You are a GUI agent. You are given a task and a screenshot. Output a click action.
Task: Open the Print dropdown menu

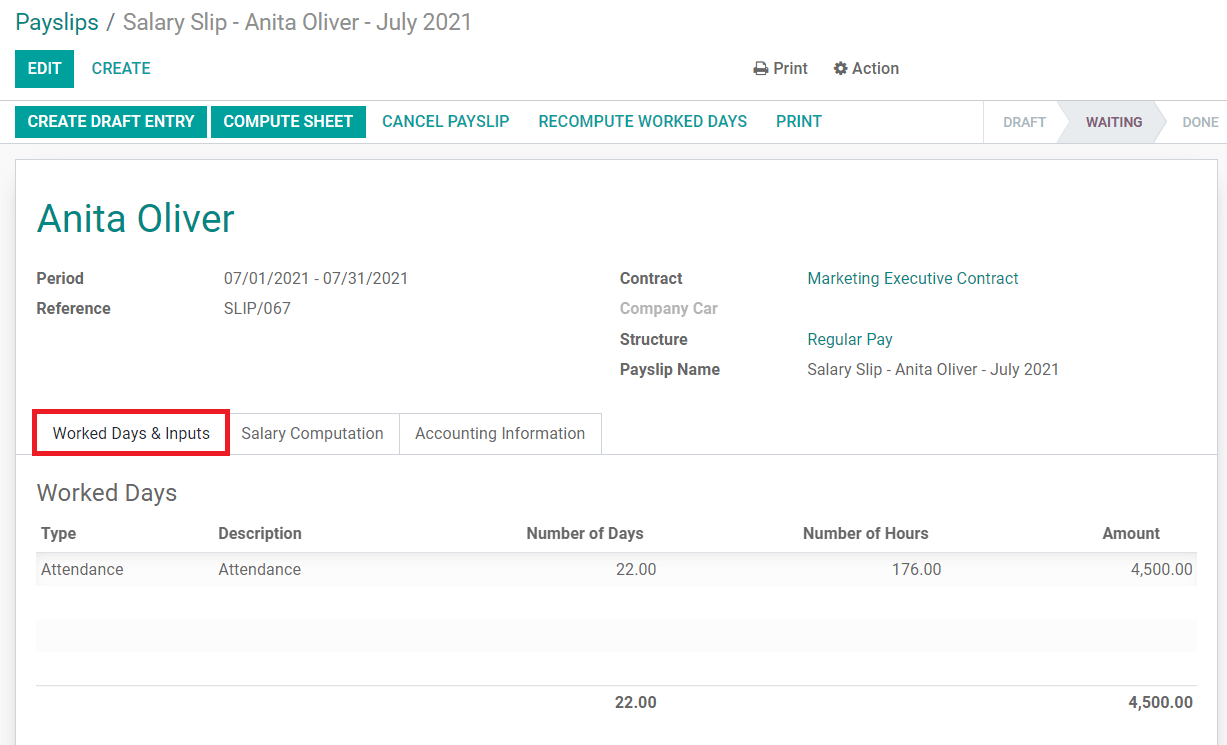[x=781, y=69]
